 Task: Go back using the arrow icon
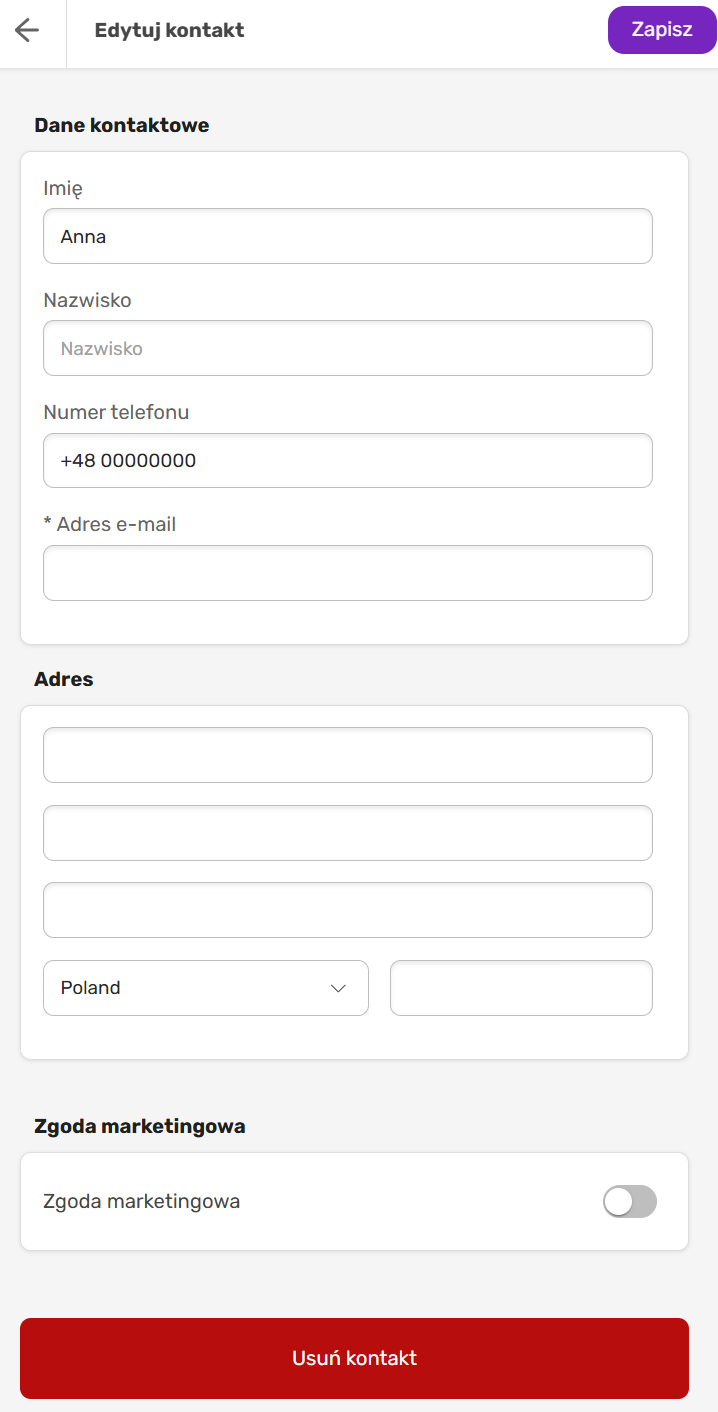click(x=27, y=30)
